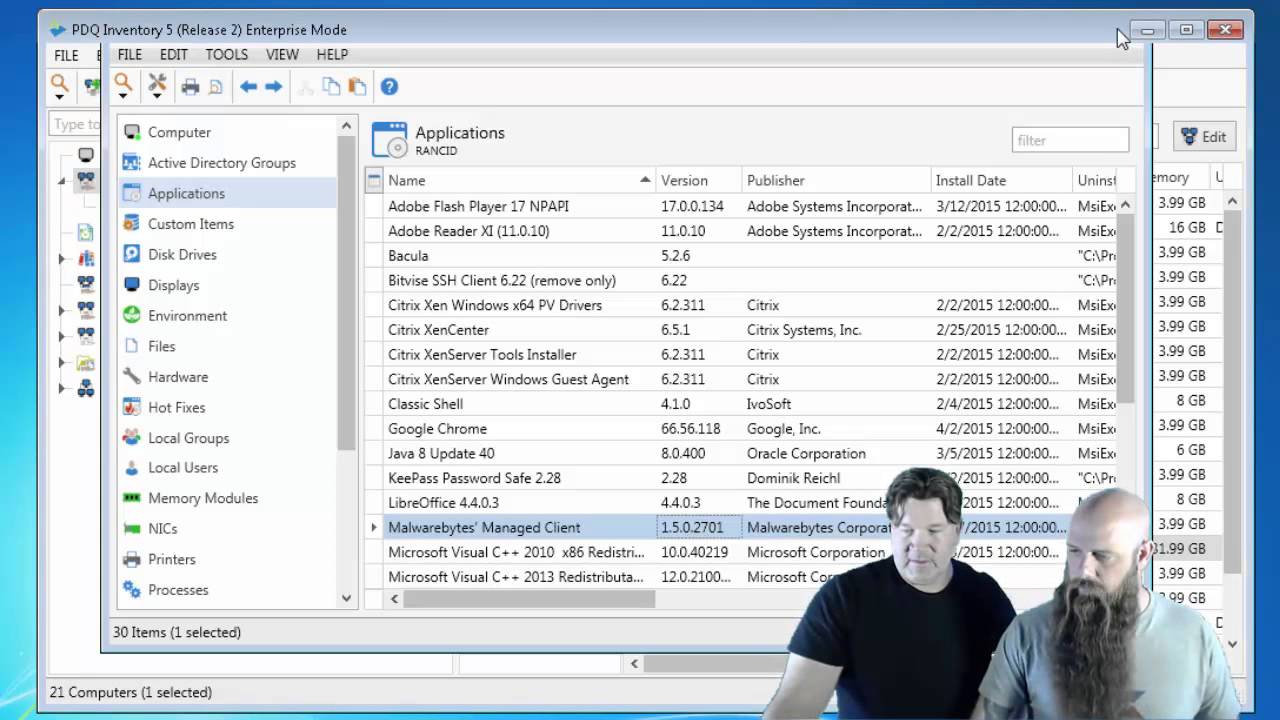The image size is (1280, 720).
Task: Click the sidebar scroll-down arrow
Action: pyautogui.click(x=346, y=598)
